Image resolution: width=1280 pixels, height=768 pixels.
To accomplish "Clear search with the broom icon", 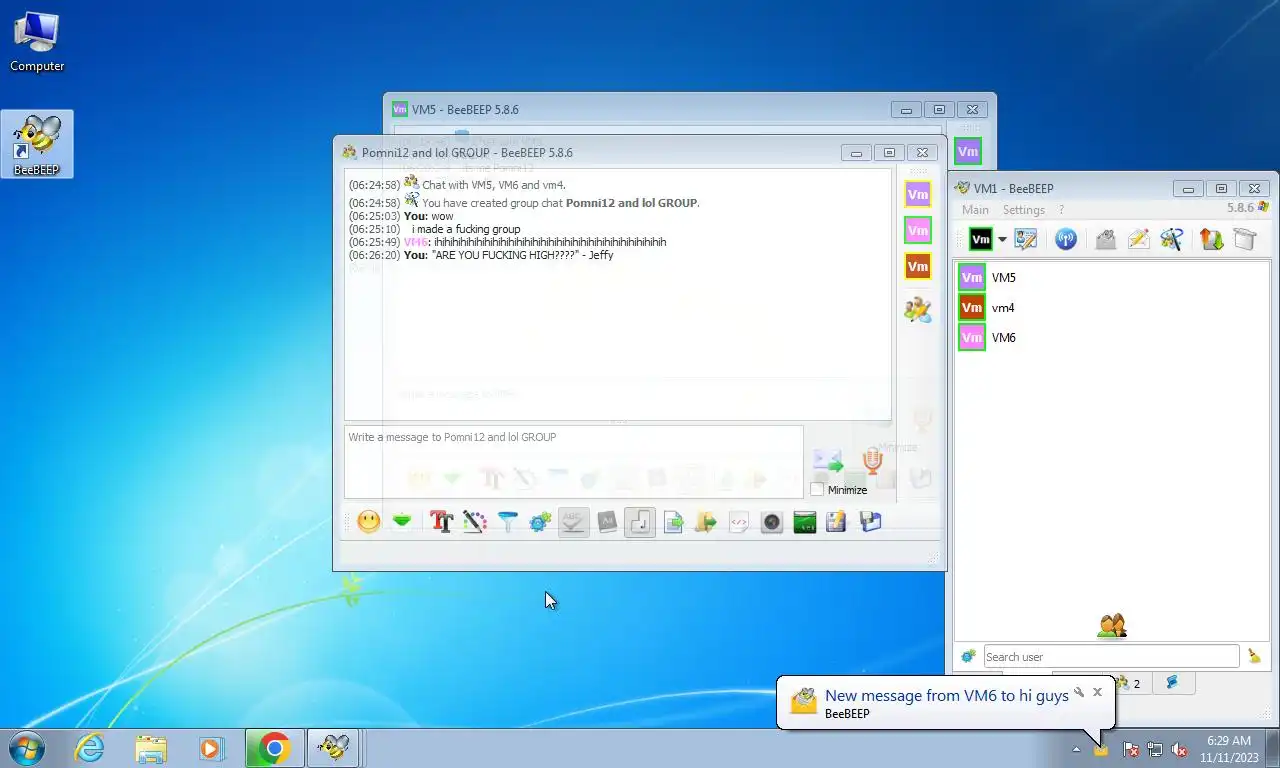I will point(1254,657).
